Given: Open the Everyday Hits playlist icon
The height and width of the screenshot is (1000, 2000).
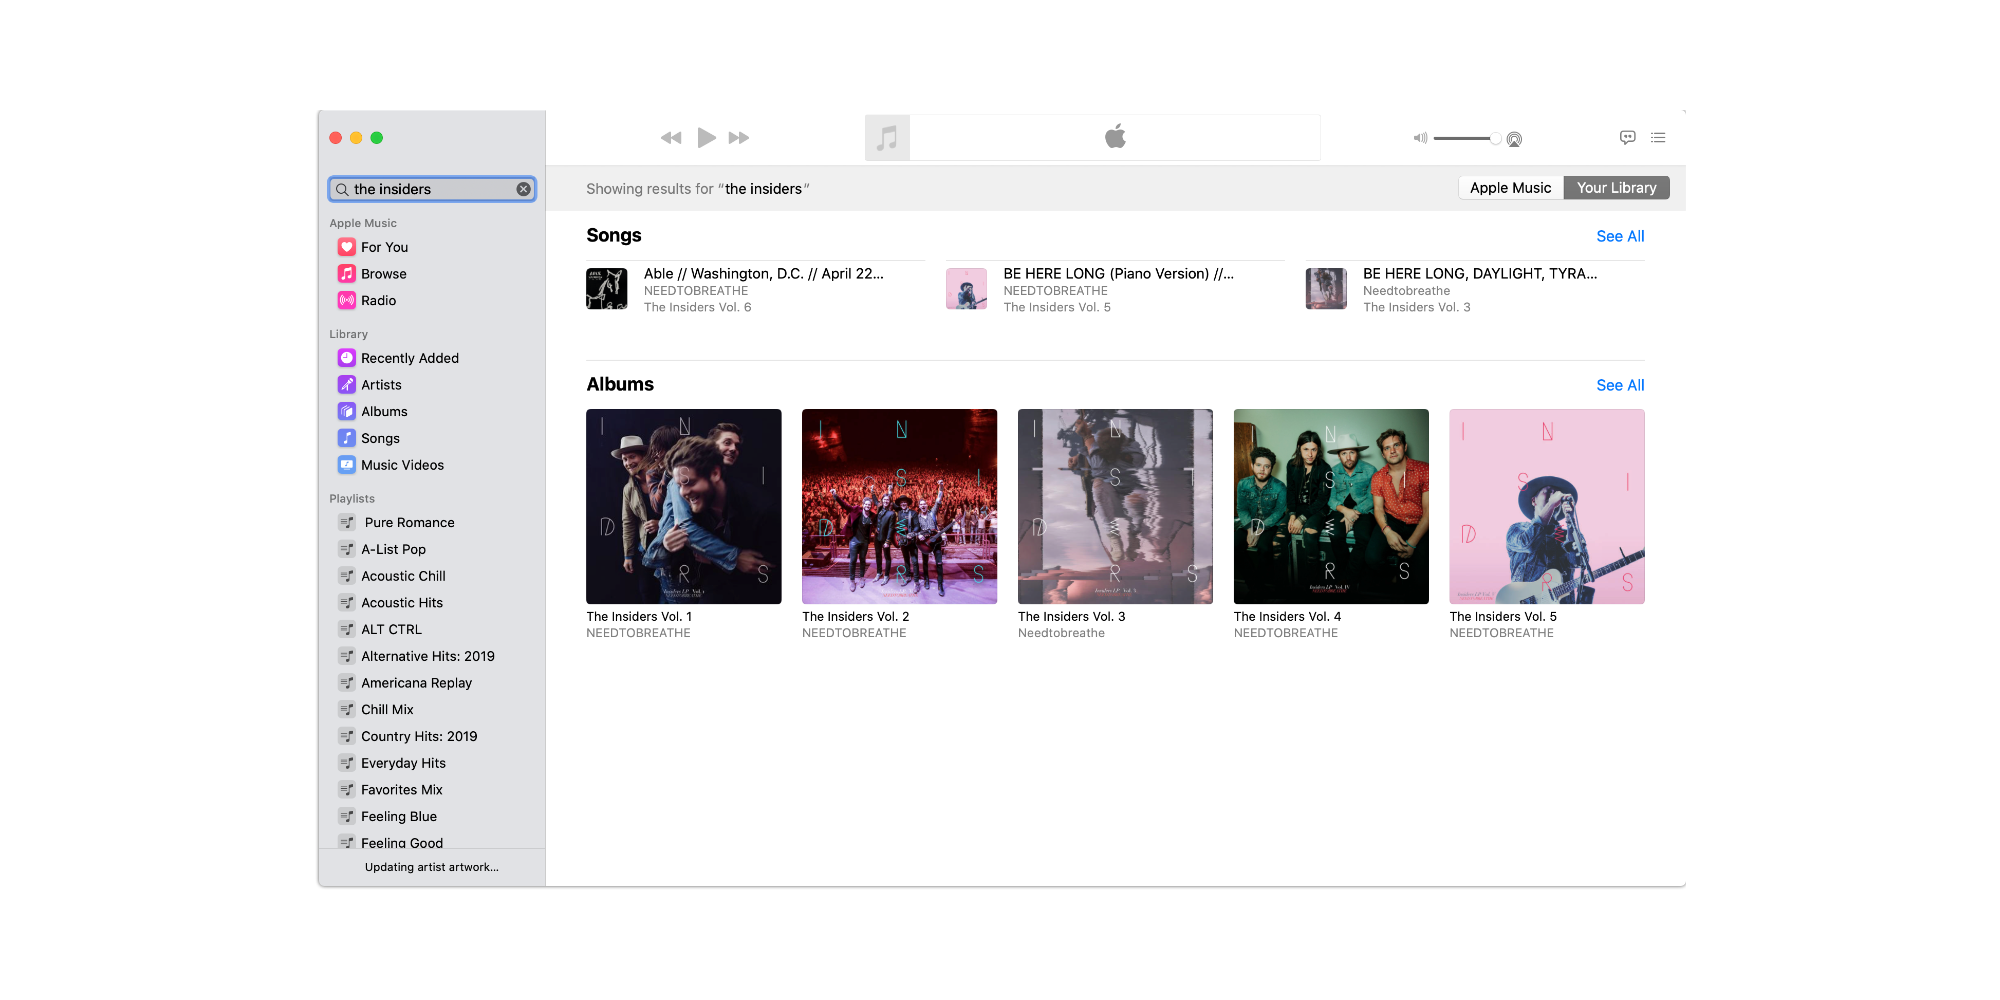Looking at the screenshot, I should [x=347, y=763].
